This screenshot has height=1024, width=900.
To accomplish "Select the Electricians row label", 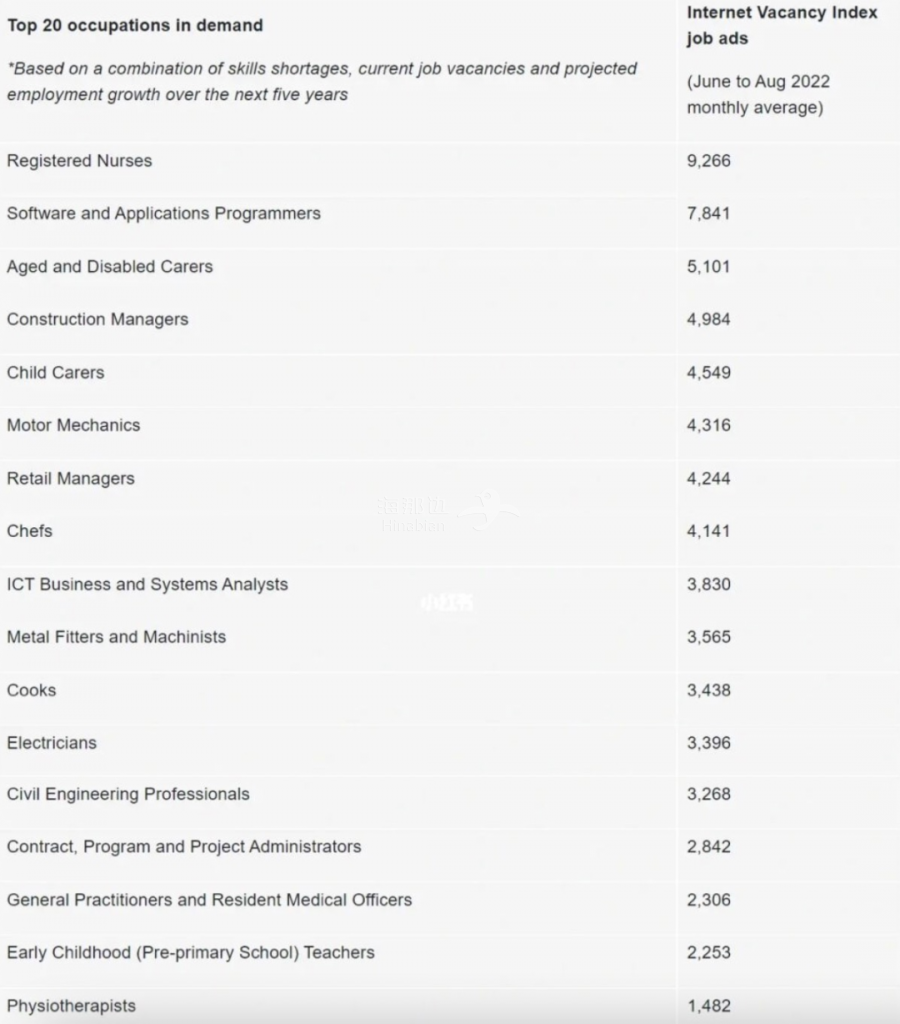I will [52, 743].
